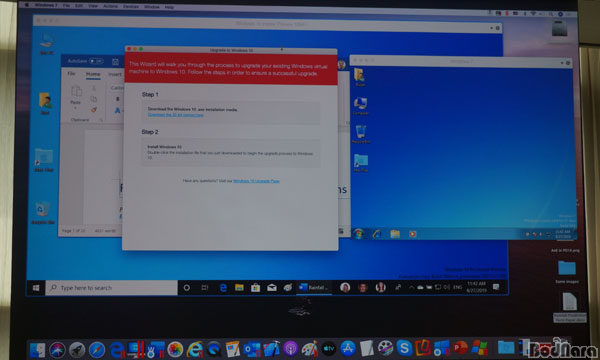
Task: Show hidden tray icons with the chevron
Action: (x=411, y=287)
